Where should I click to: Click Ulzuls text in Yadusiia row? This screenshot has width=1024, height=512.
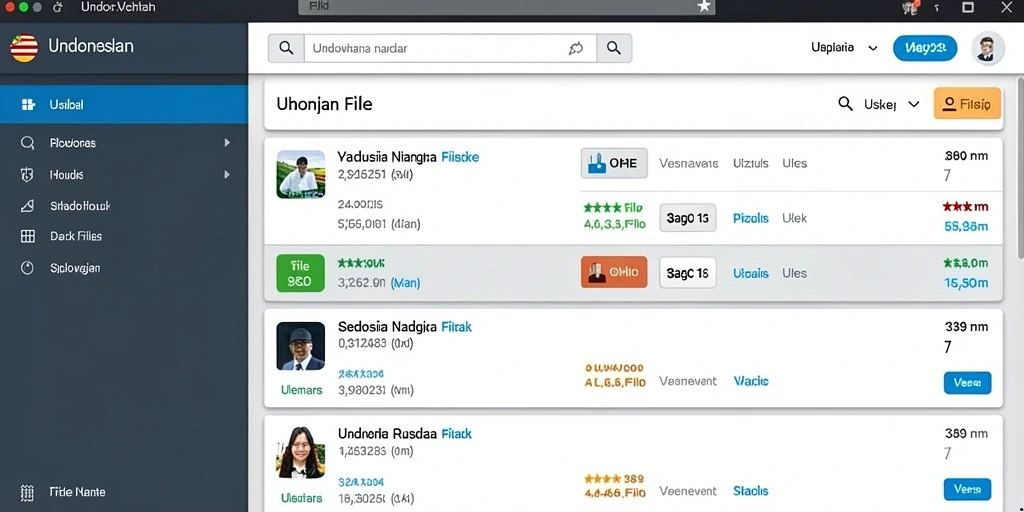(750, 163)
